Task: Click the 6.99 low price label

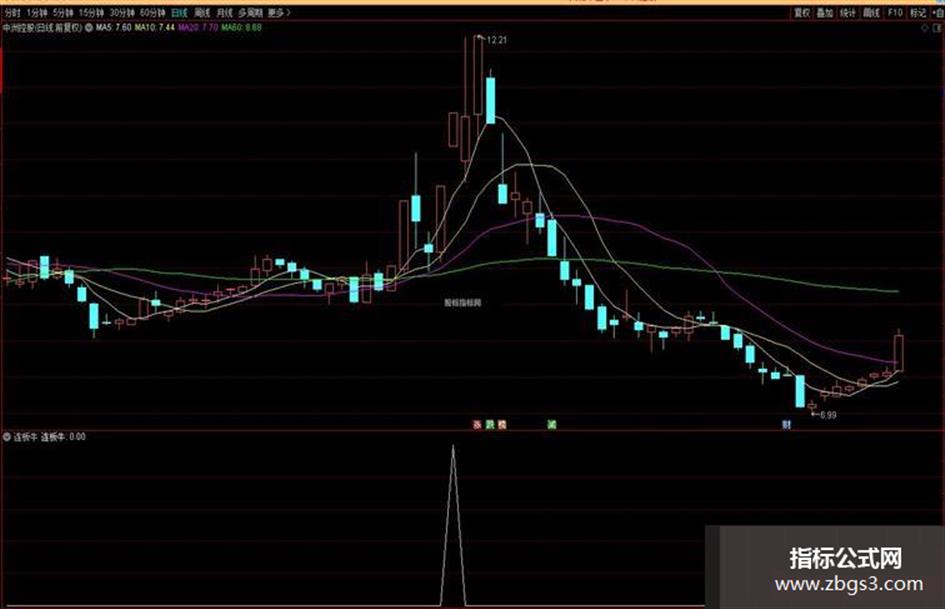Action: tap(828, 415)
